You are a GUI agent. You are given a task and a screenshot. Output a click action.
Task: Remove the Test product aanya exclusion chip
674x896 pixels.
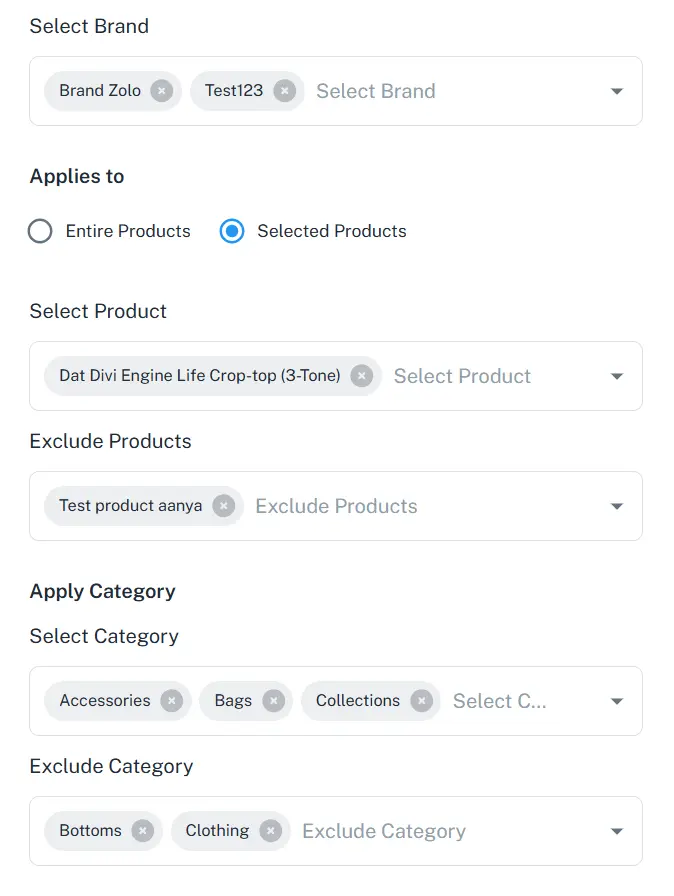pos(222,505)
